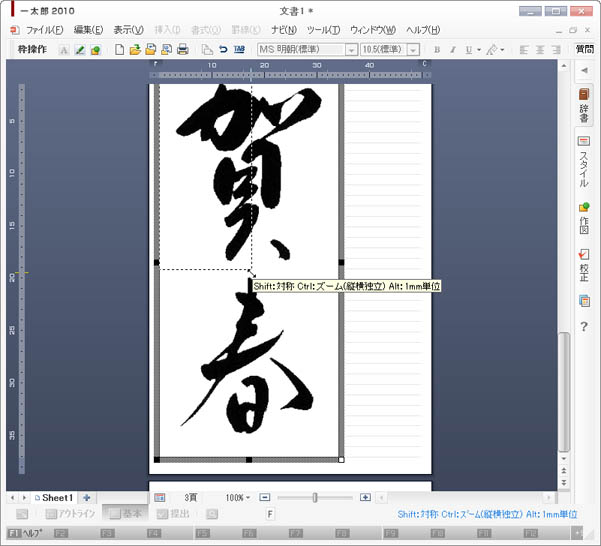Select the Sheet1 tab
The image size is (601, 546).
point(55,497)
